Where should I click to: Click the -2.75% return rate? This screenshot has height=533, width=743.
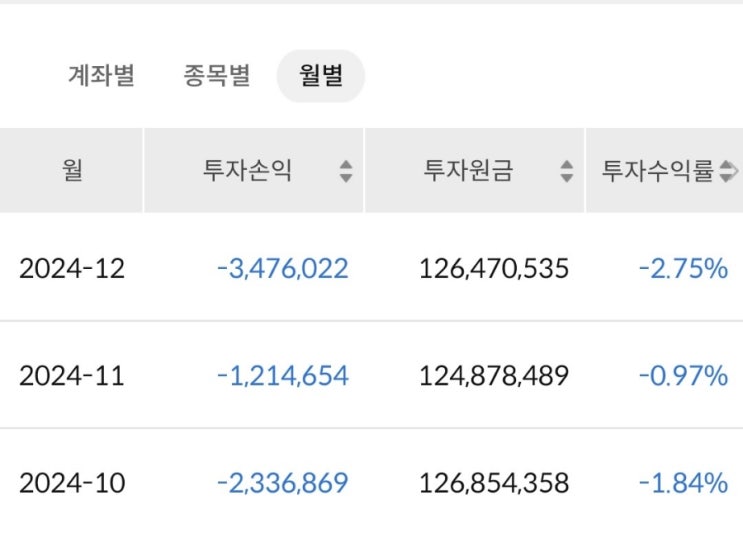(683, 268)
